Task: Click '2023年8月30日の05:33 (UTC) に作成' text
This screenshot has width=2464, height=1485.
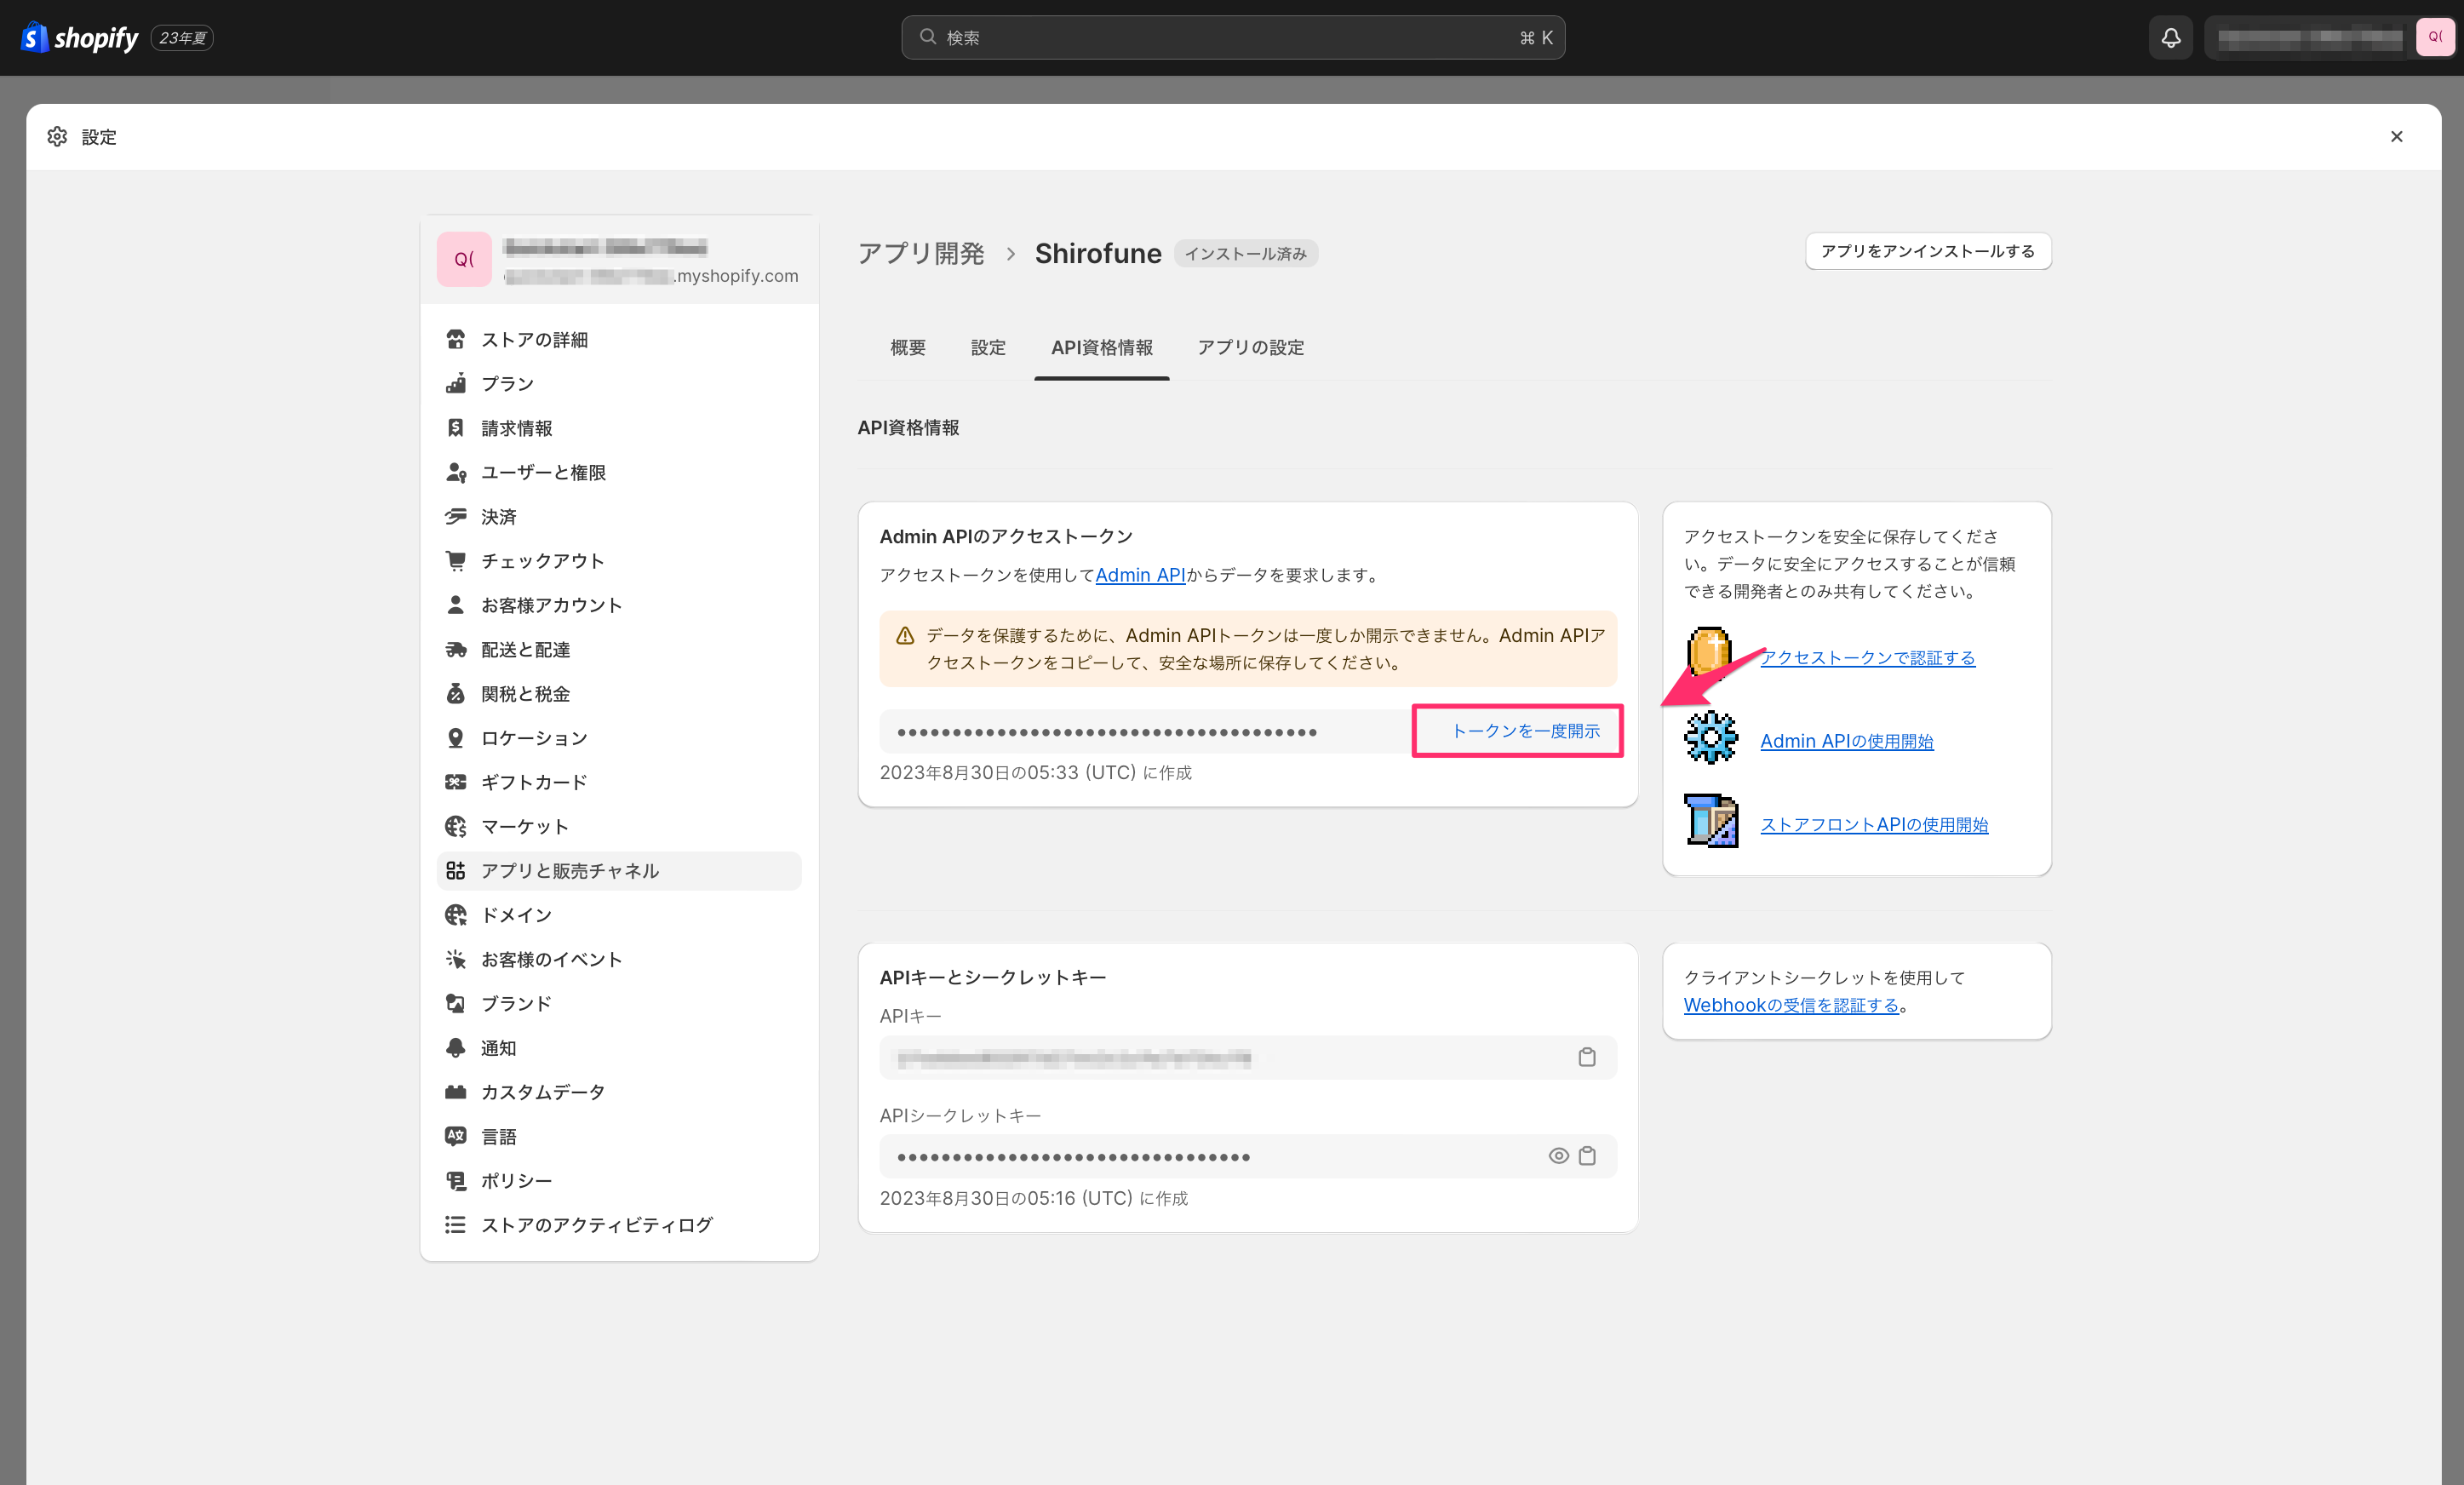Action: coord(1035,773)
